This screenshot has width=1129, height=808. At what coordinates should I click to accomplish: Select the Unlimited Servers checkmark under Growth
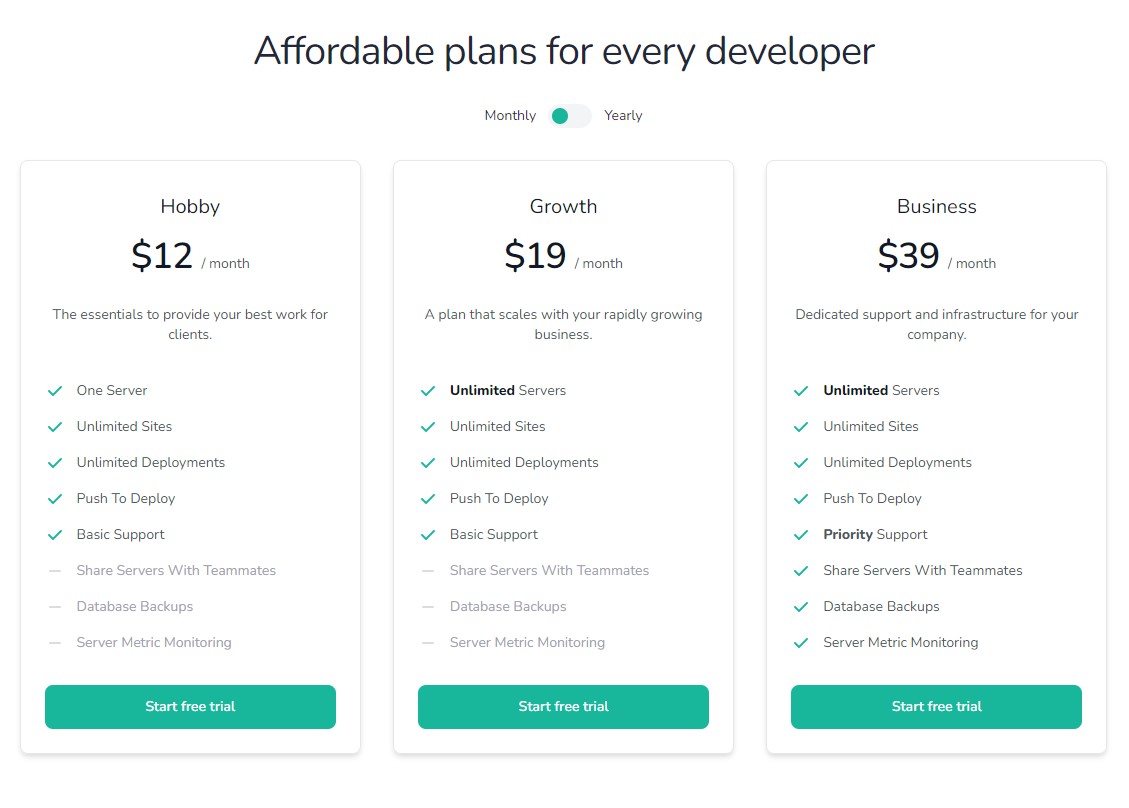429,390
